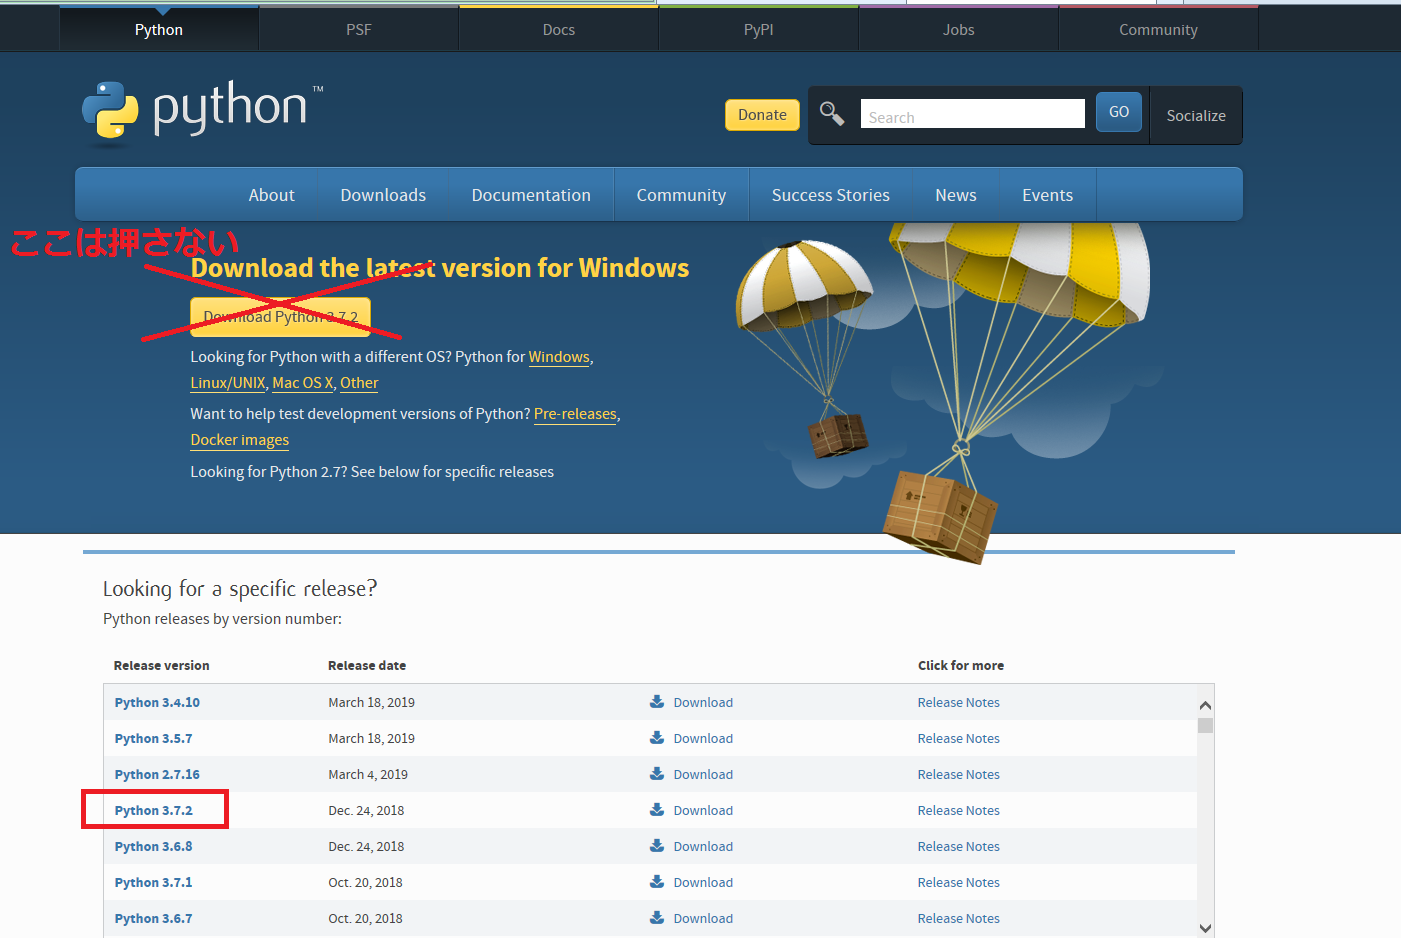Viewport: 1401px width, 938px height.
Task: Click download icon in Python 3.7.2 row
Action: (657, 810)
